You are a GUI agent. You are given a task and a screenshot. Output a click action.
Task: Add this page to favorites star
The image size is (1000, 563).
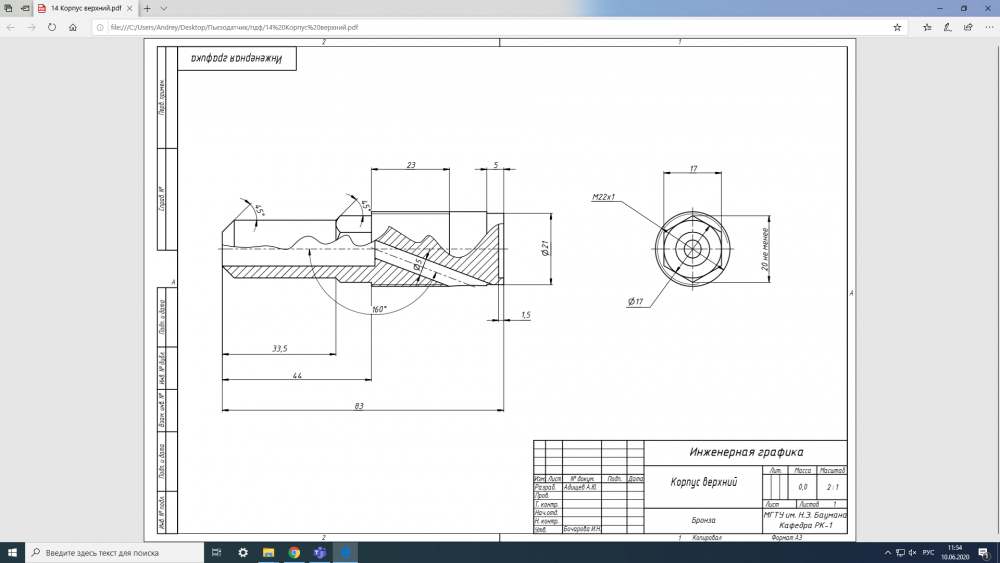pos(897,27)
